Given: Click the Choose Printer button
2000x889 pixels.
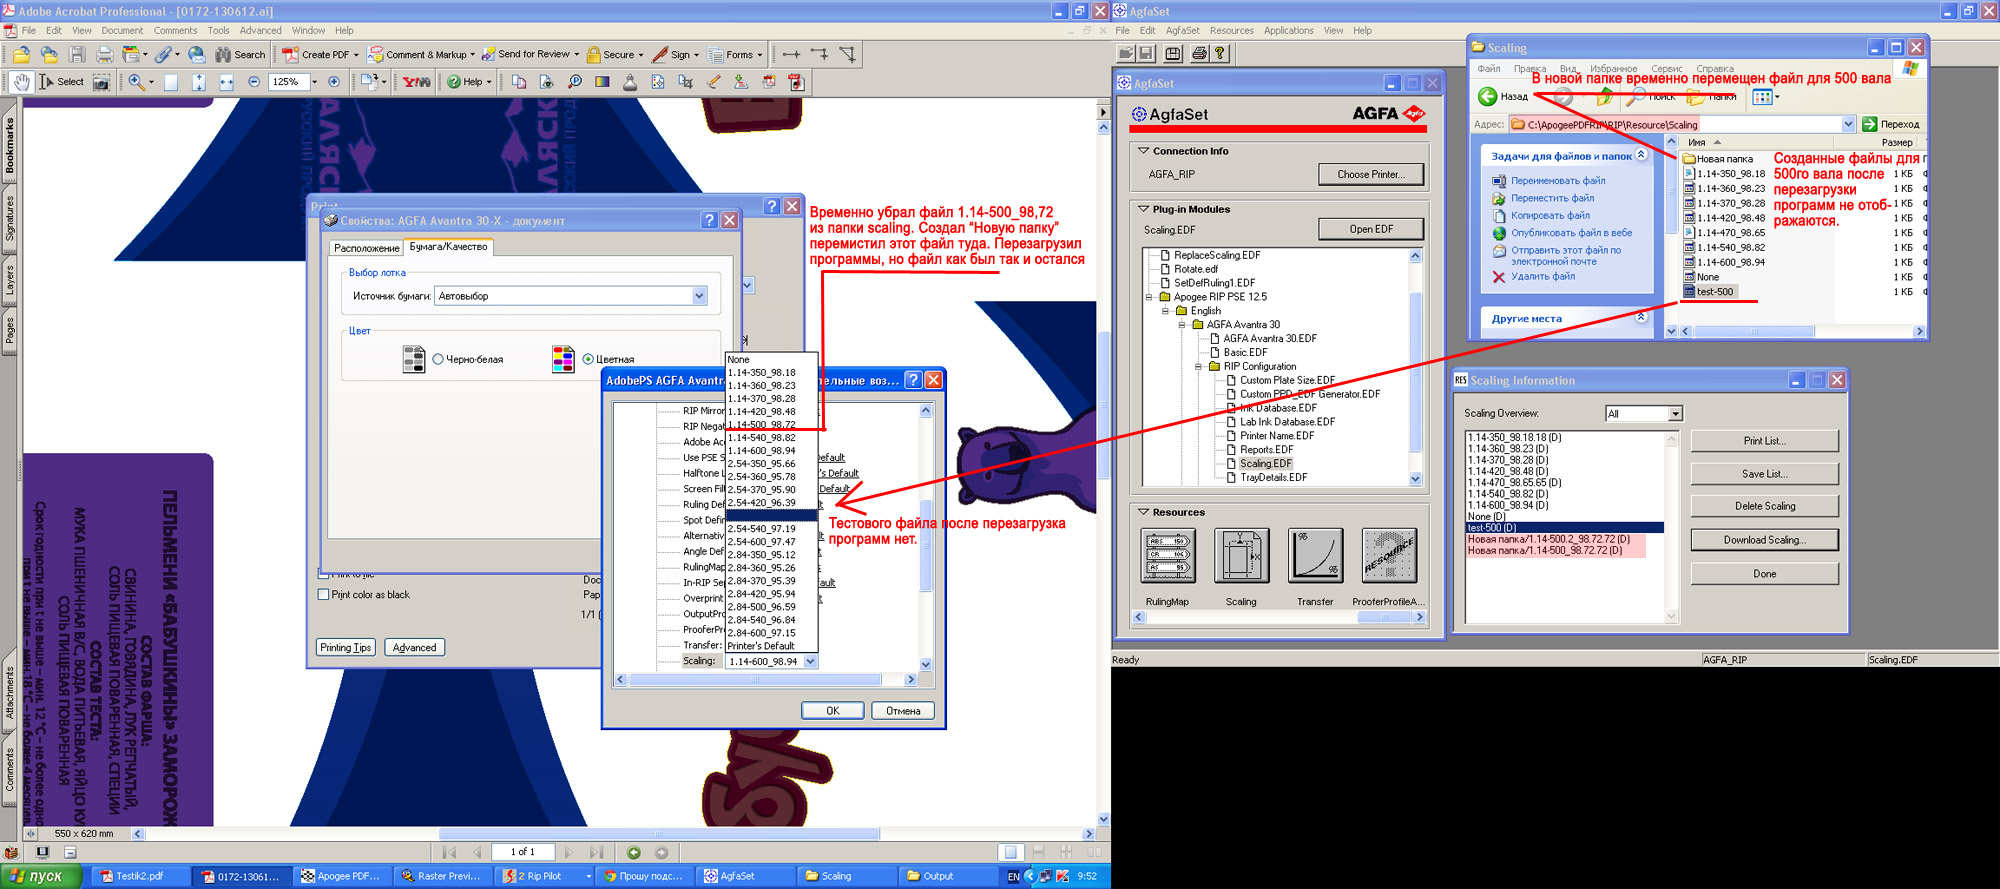Looking at the screenshot, I should [1370, 174].
